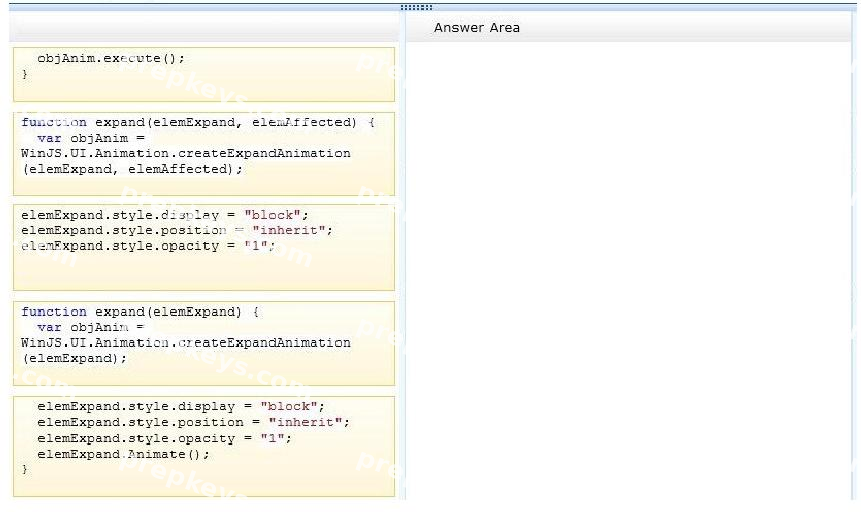Viewport: 861px width, 512px height.
Task: Select the expand(elemExpand) single-parameter function block
Action: [x=204, y=343]
